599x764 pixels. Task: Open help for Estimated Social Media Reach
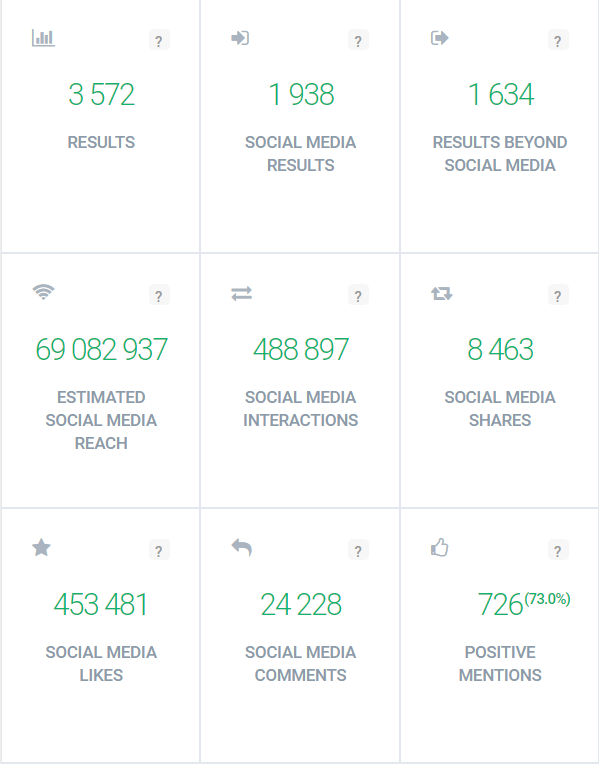click(x=159, y=295)
